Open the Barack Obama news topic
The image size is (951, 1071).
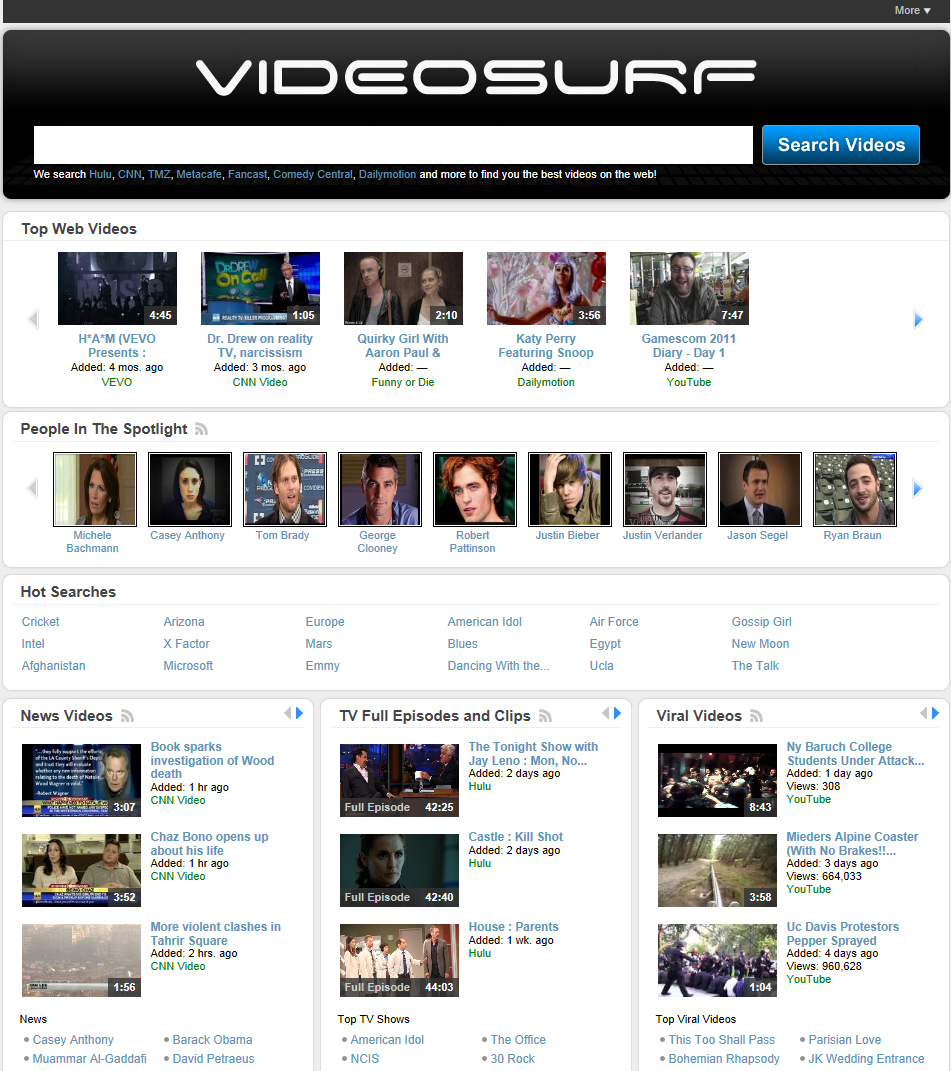click(212, 1040)
